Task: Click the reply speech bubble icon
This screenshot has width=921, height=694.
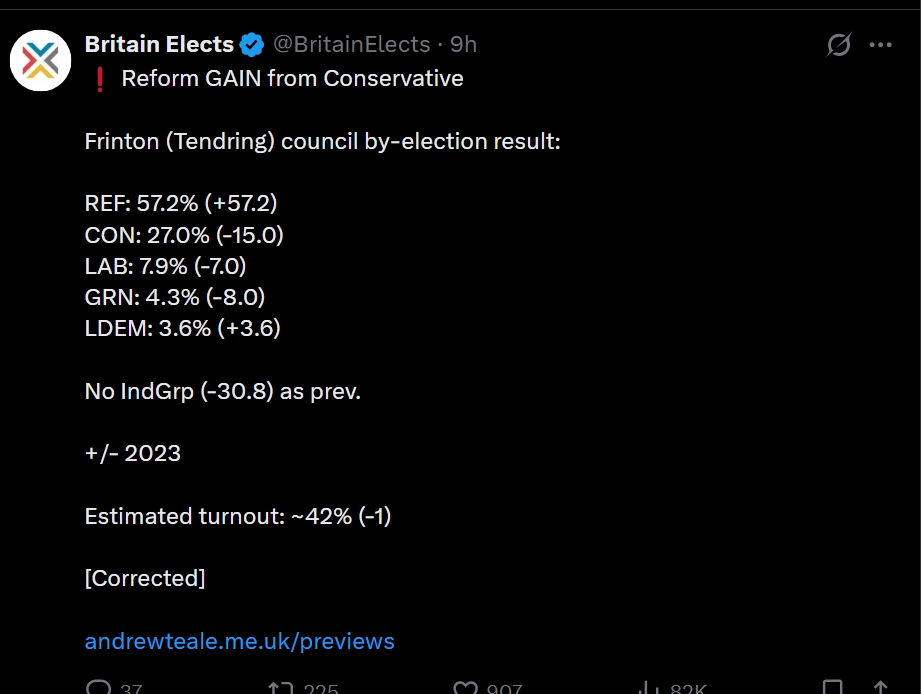Action: [99, 687]
